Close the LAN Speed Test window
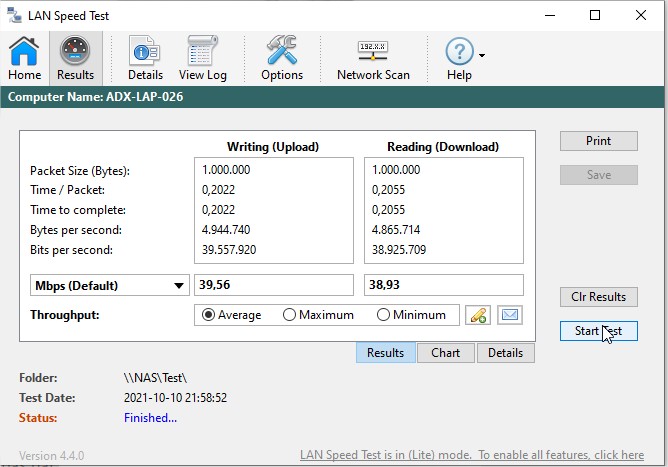The height and width of the screenshot is (467, 668). coord(641,15)
